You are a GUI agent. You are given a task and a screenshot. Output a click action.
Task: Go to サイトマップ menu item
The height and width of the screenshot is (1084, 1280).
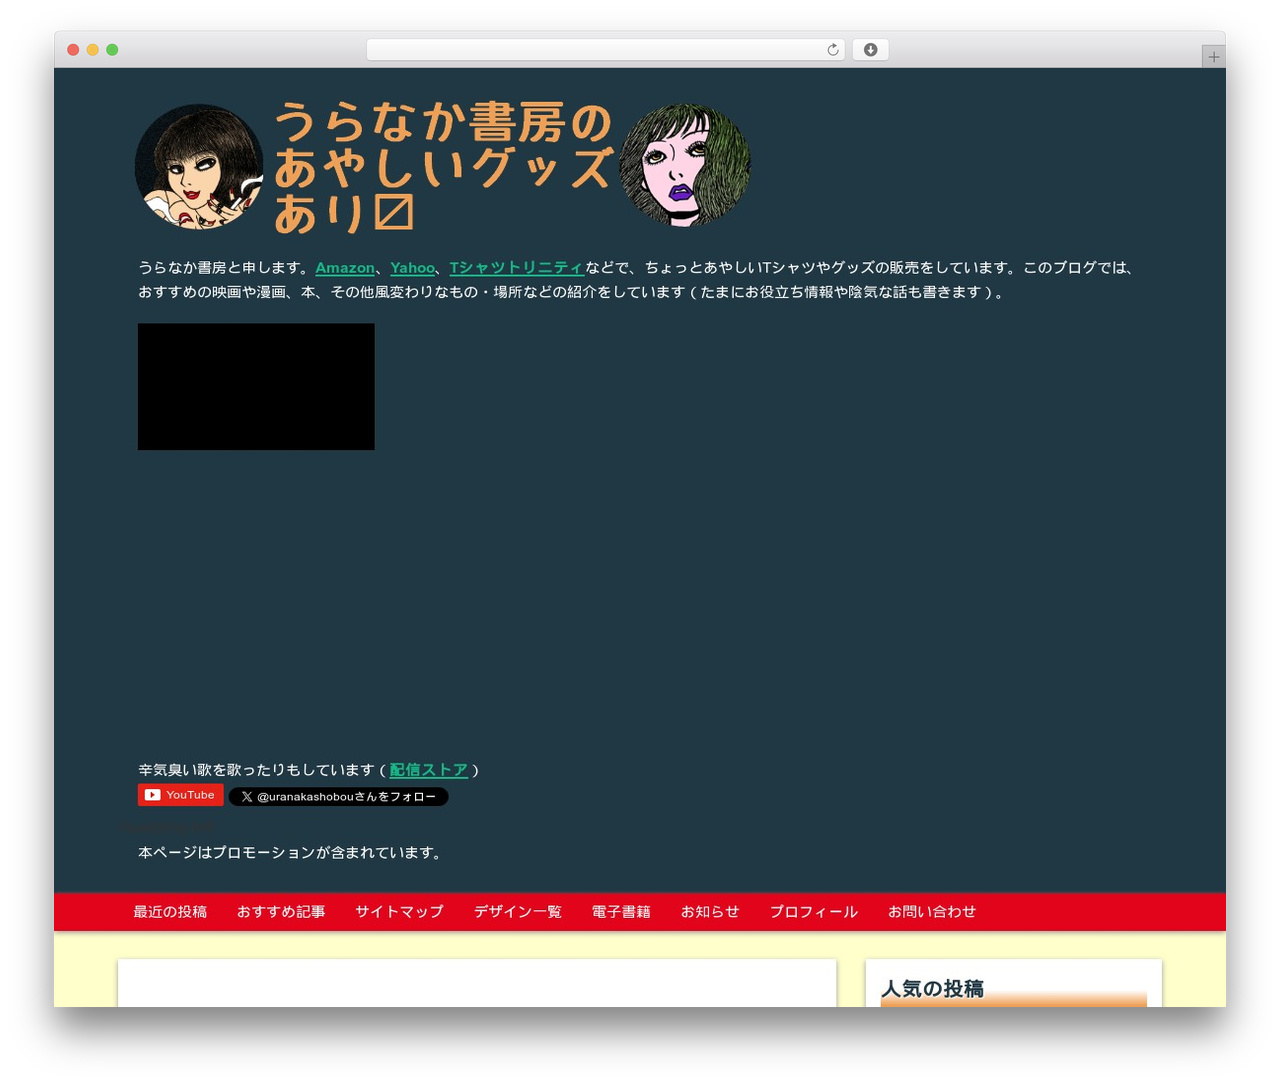click(x=399, y=912)
